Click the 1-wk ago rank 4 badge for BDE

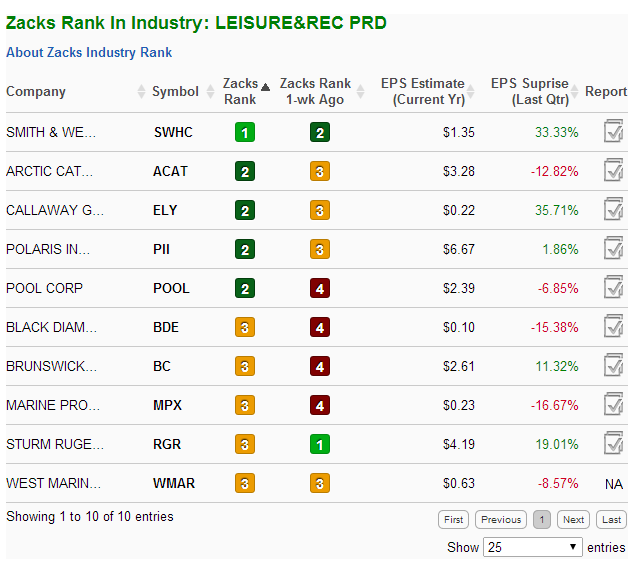tap(320, 327)
